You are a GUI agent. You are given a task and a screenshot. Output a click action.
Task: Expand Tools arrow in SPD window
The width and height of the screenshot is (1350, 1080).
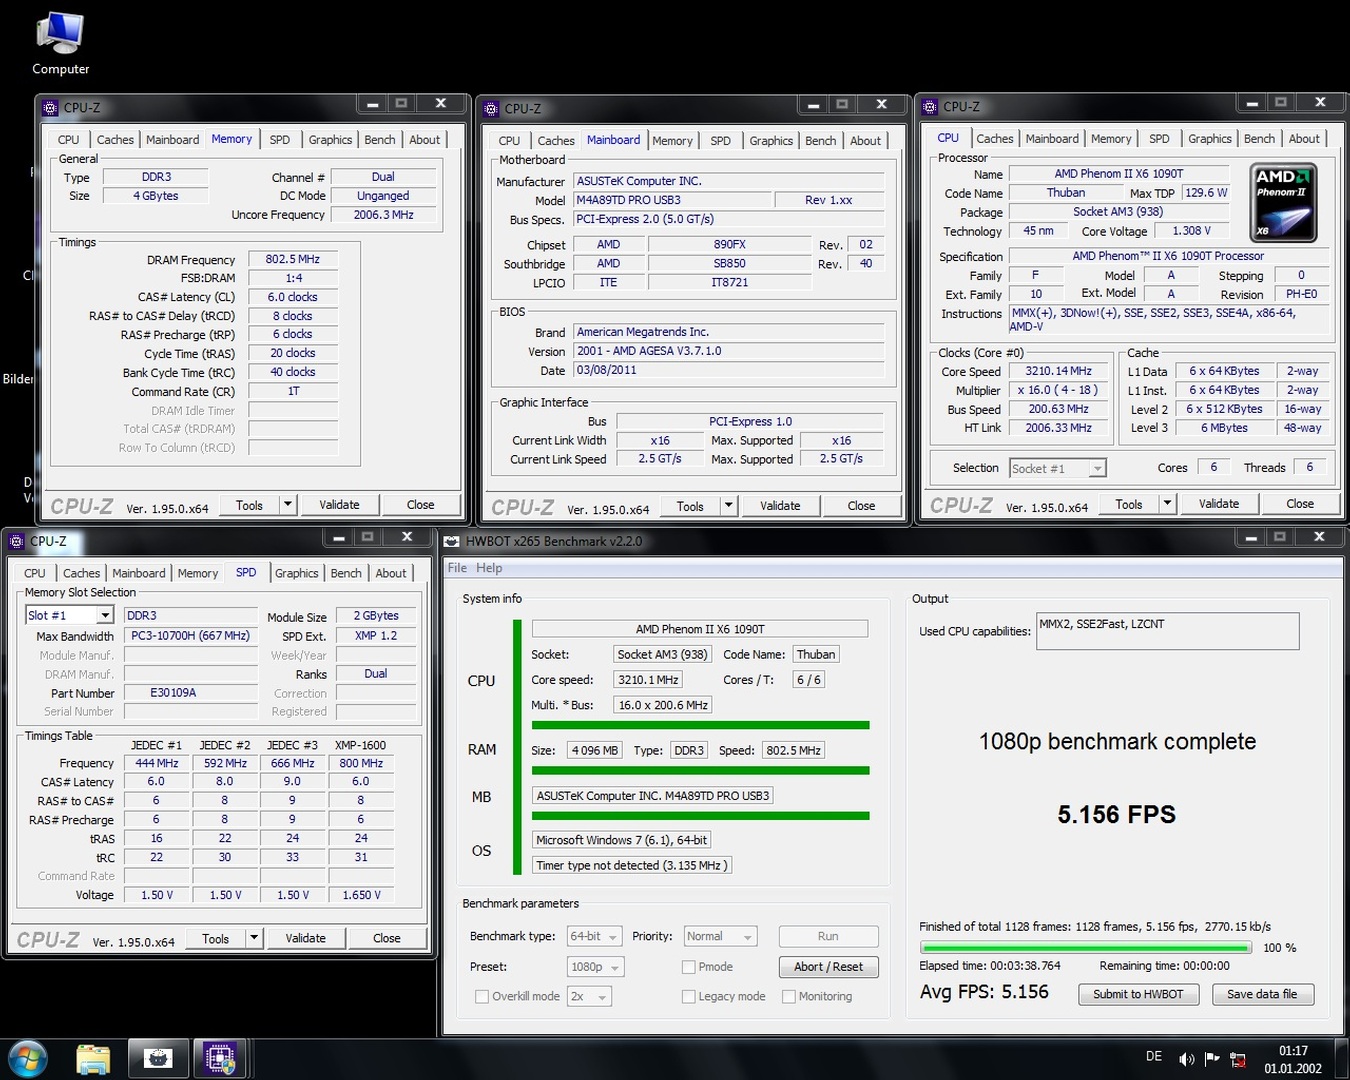point(254,938)
